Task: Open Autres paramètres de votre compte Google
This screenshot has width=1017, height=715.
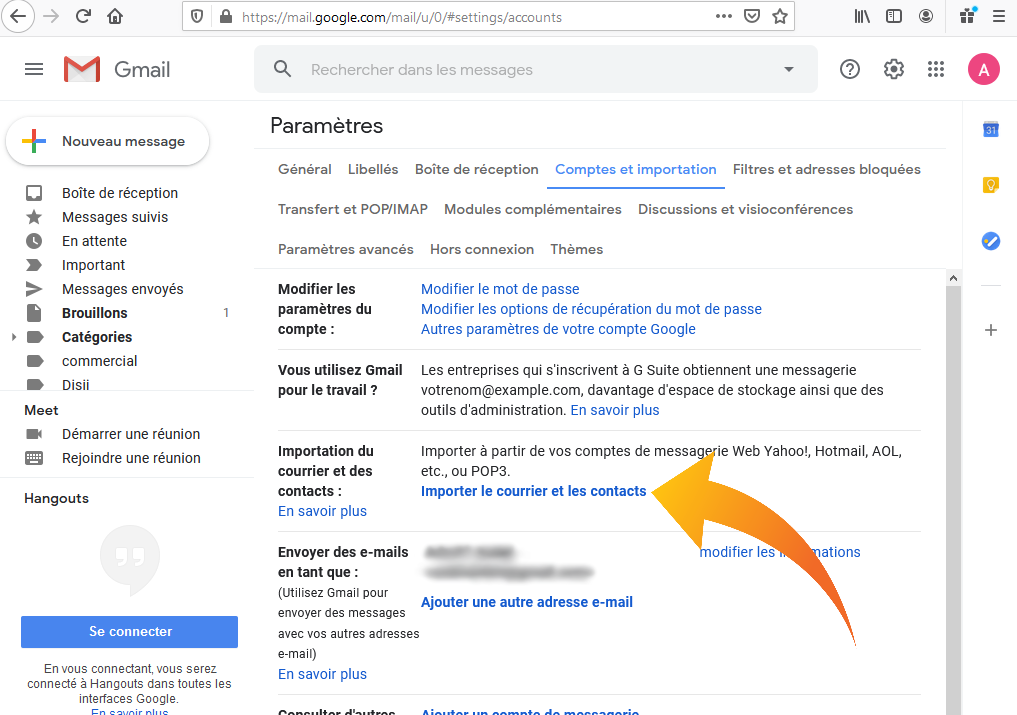Action: tap(558, 330)
